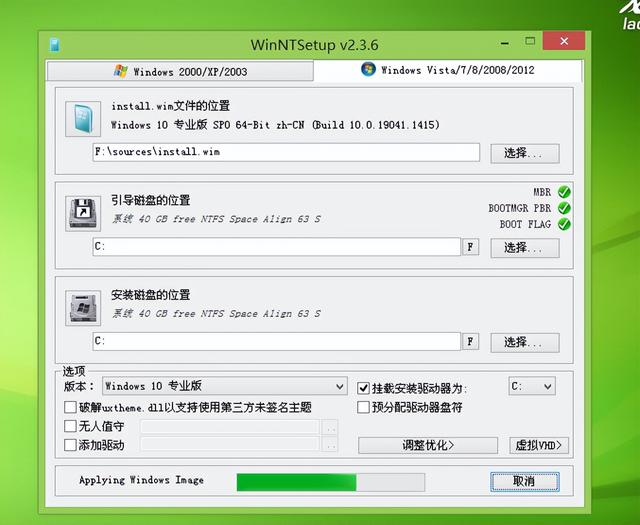Click browse button beside 添加驱动 field
Image resolution: width=640 pixels, height=525 pixels.
pos(330,445)
